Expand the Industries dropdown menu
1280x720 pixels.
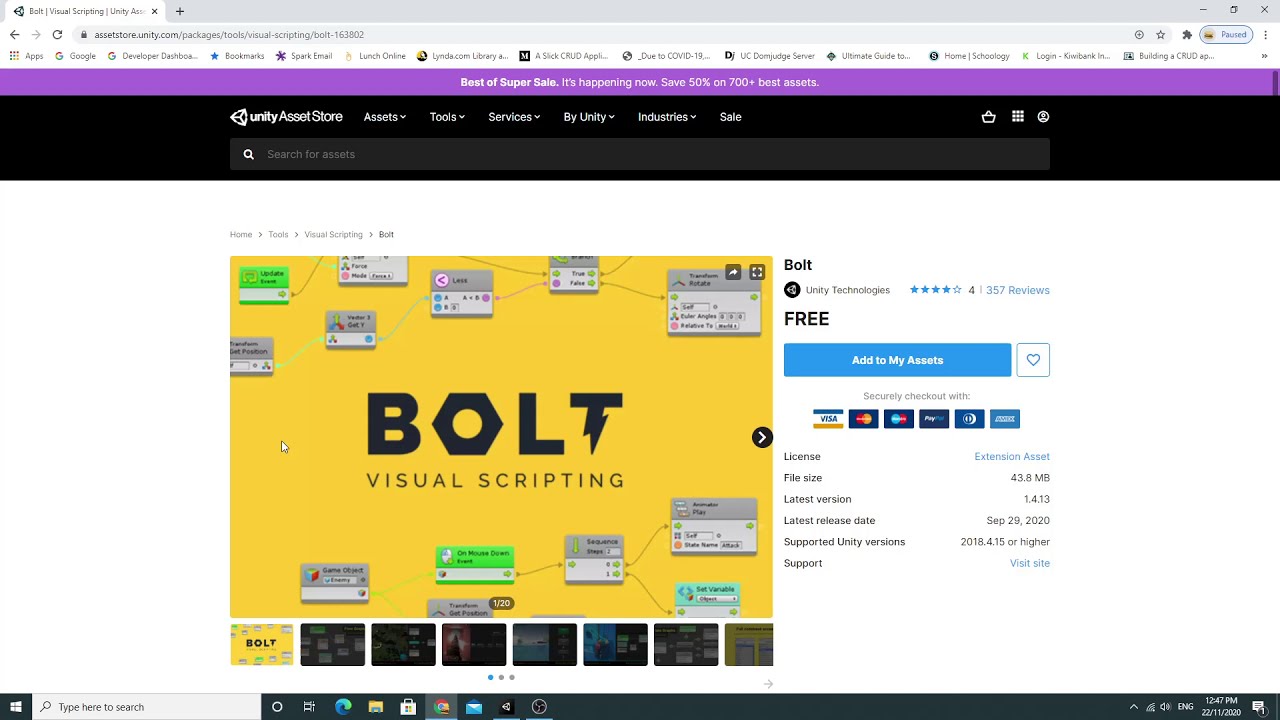(667, 117)
